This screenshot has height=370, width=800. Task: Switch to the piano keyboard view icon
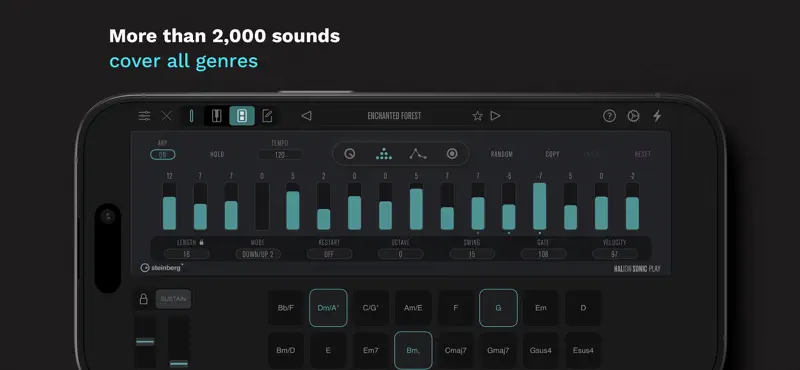tap(216, 116)
